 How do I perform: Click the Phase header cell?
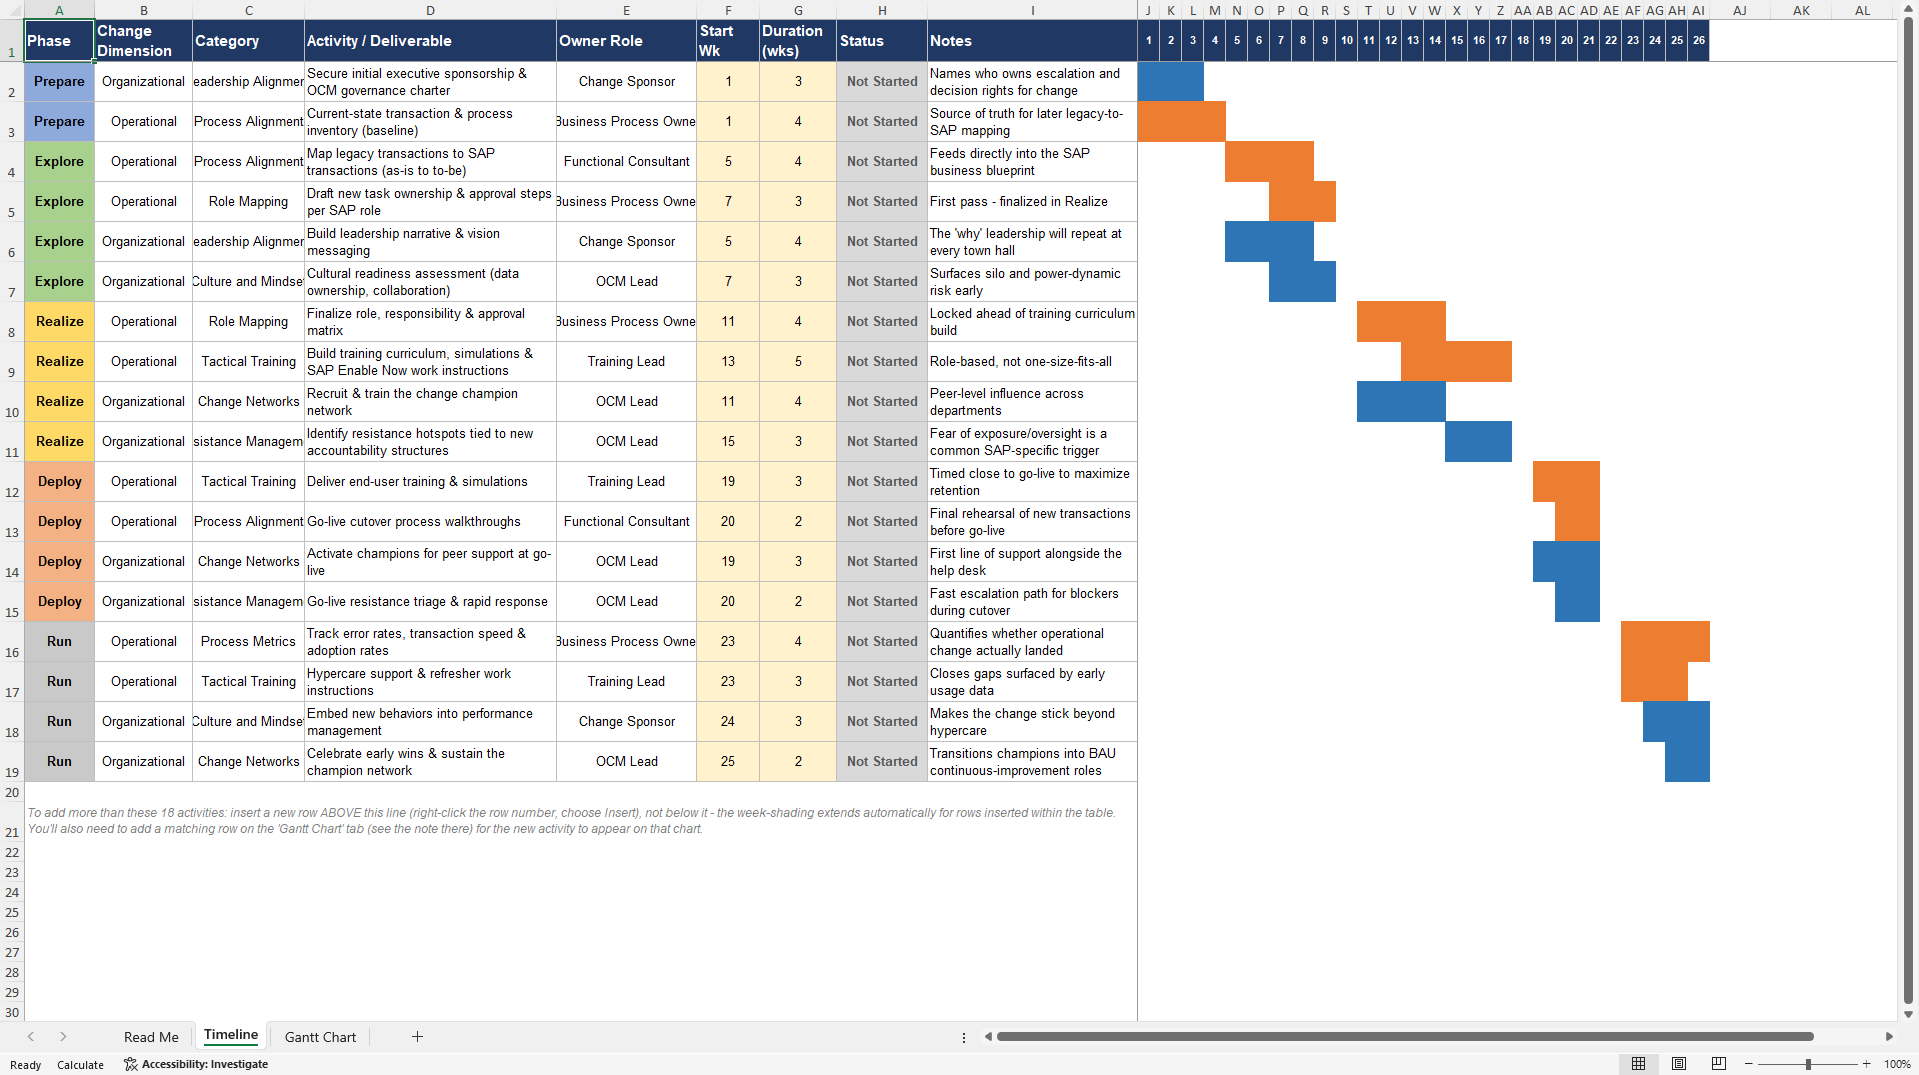(x=59, y=41)
